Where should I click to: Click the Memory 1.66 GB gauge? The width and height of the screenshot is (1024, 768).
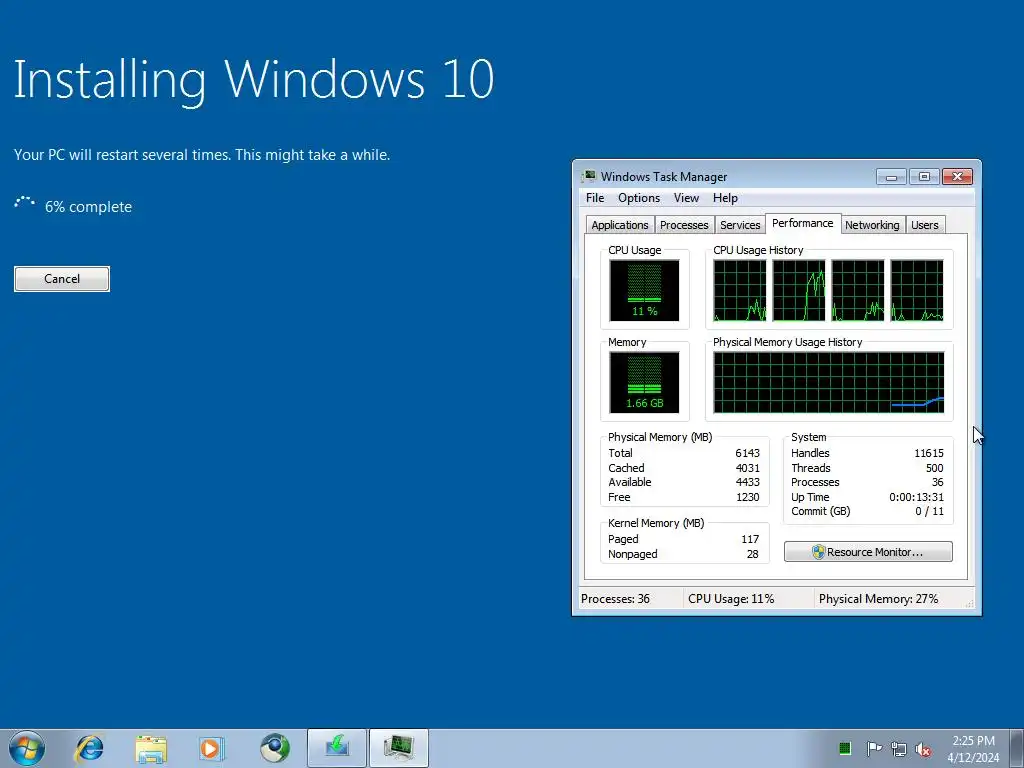click(x=645, y=383)
